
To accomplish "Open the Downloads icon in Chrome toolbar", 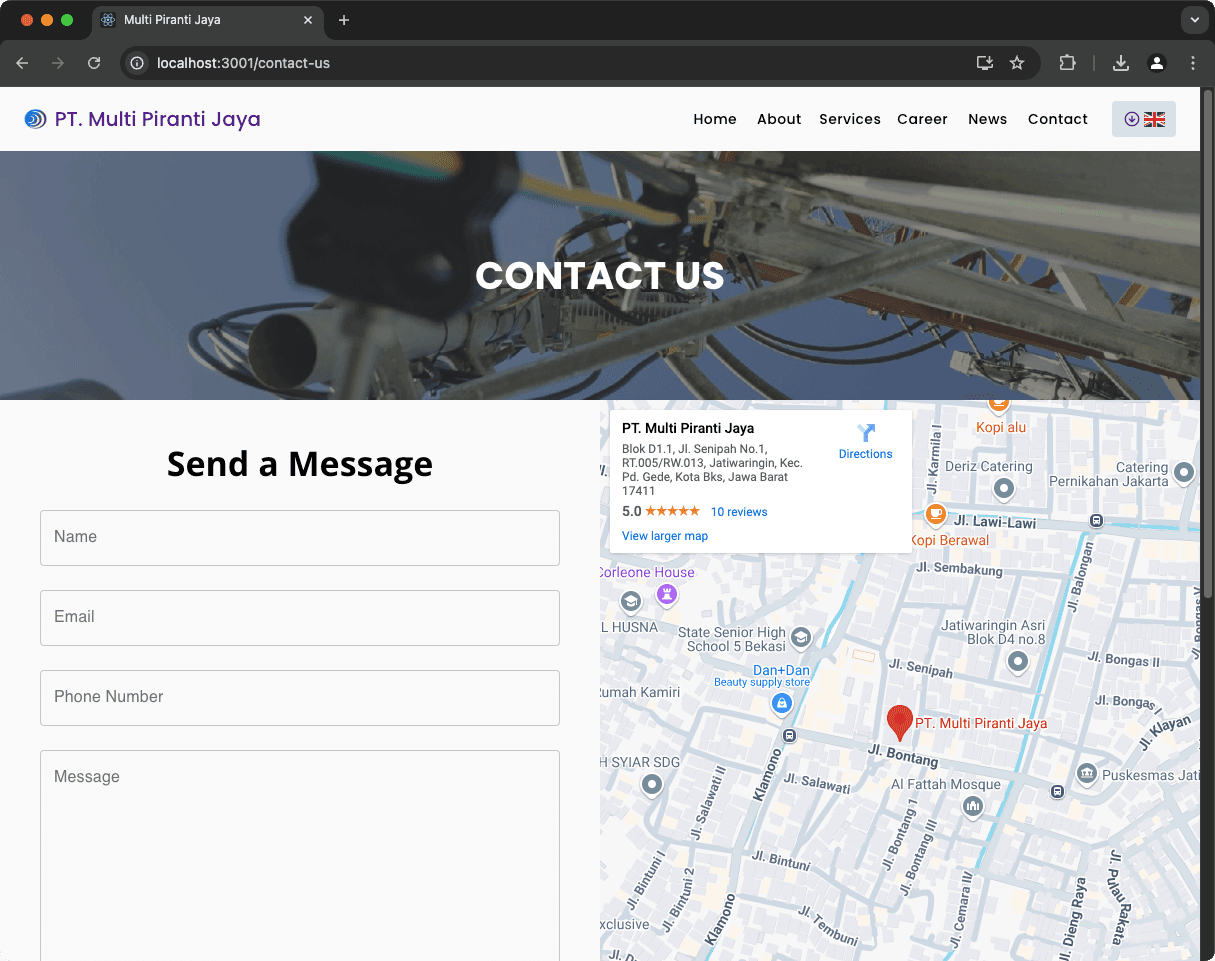I will pyautogui.click(x=1121, y=63).
